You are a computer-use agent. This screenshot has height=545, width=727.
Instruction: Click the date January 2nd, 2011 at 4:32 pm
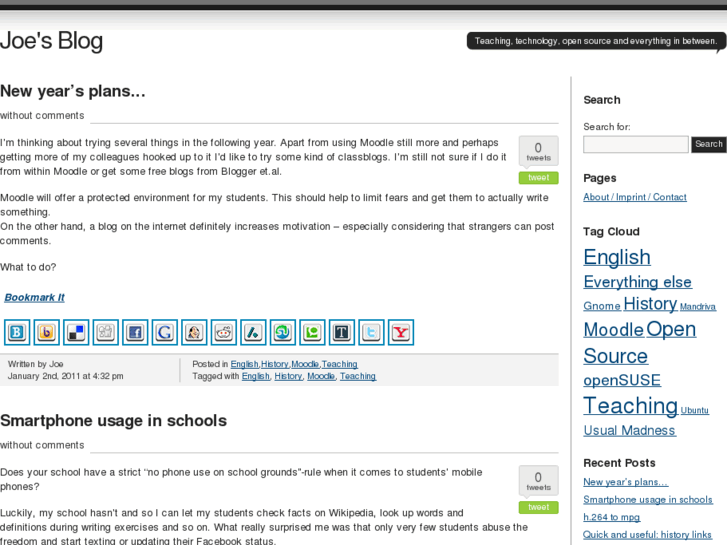point(65,376)
